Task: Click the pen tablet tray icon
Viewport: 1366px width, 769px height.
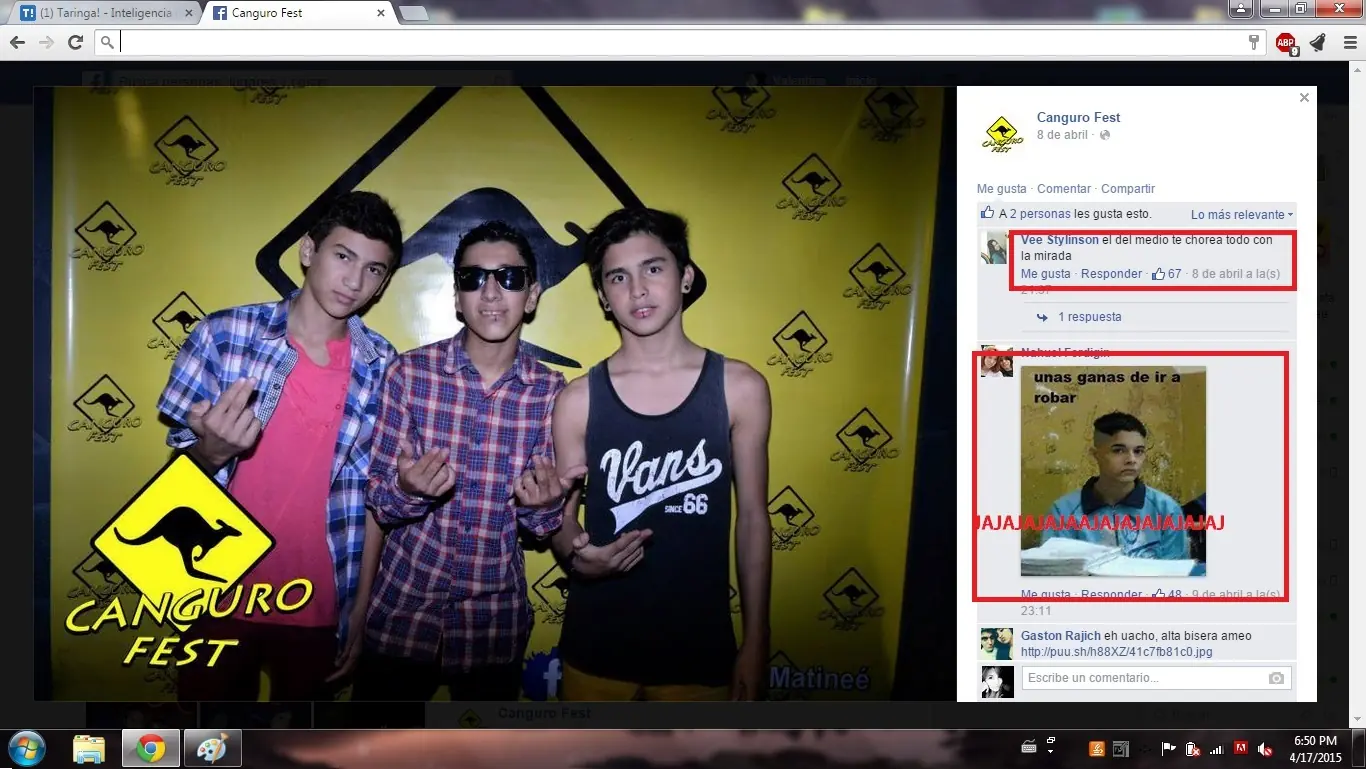Action: tap(1121, 749)
